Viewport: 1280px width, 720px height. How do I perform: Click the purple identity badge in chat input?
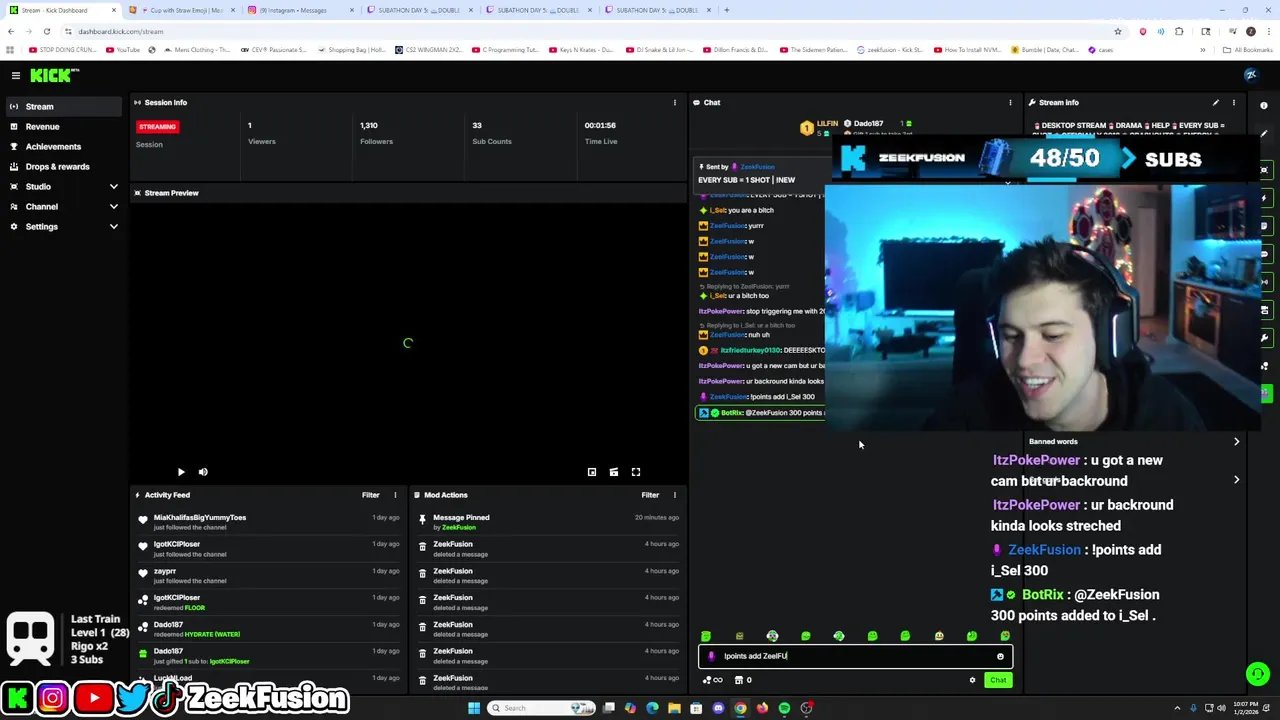(711, 656)
